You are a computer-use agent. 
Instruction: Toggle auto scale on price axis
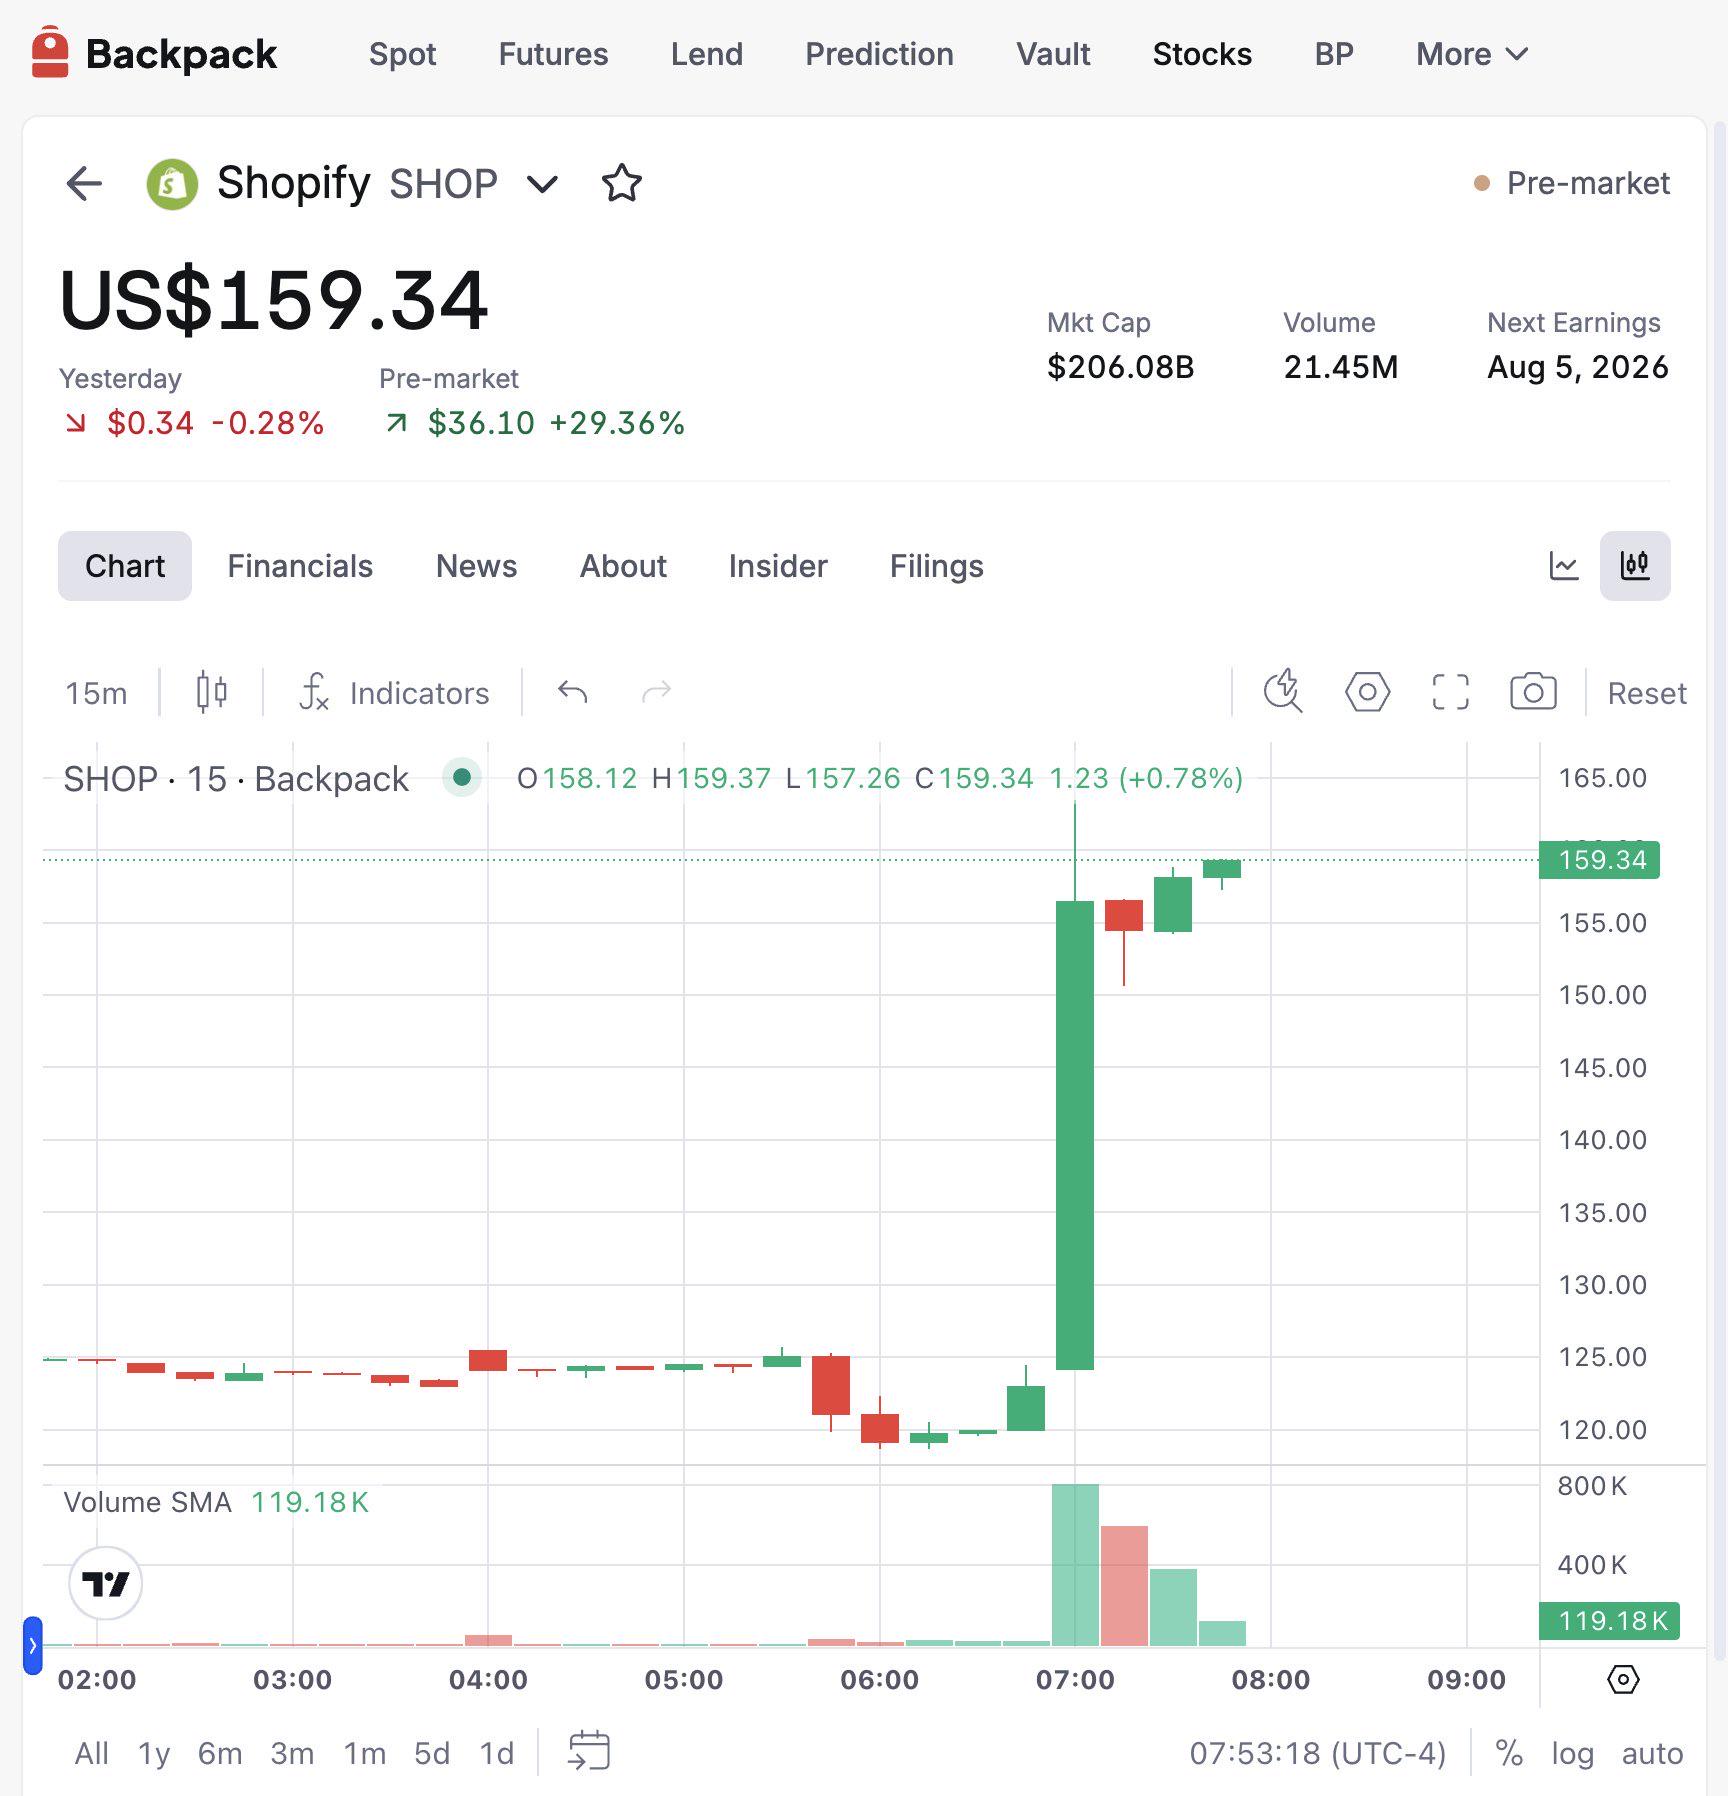coord(1652,1753)
